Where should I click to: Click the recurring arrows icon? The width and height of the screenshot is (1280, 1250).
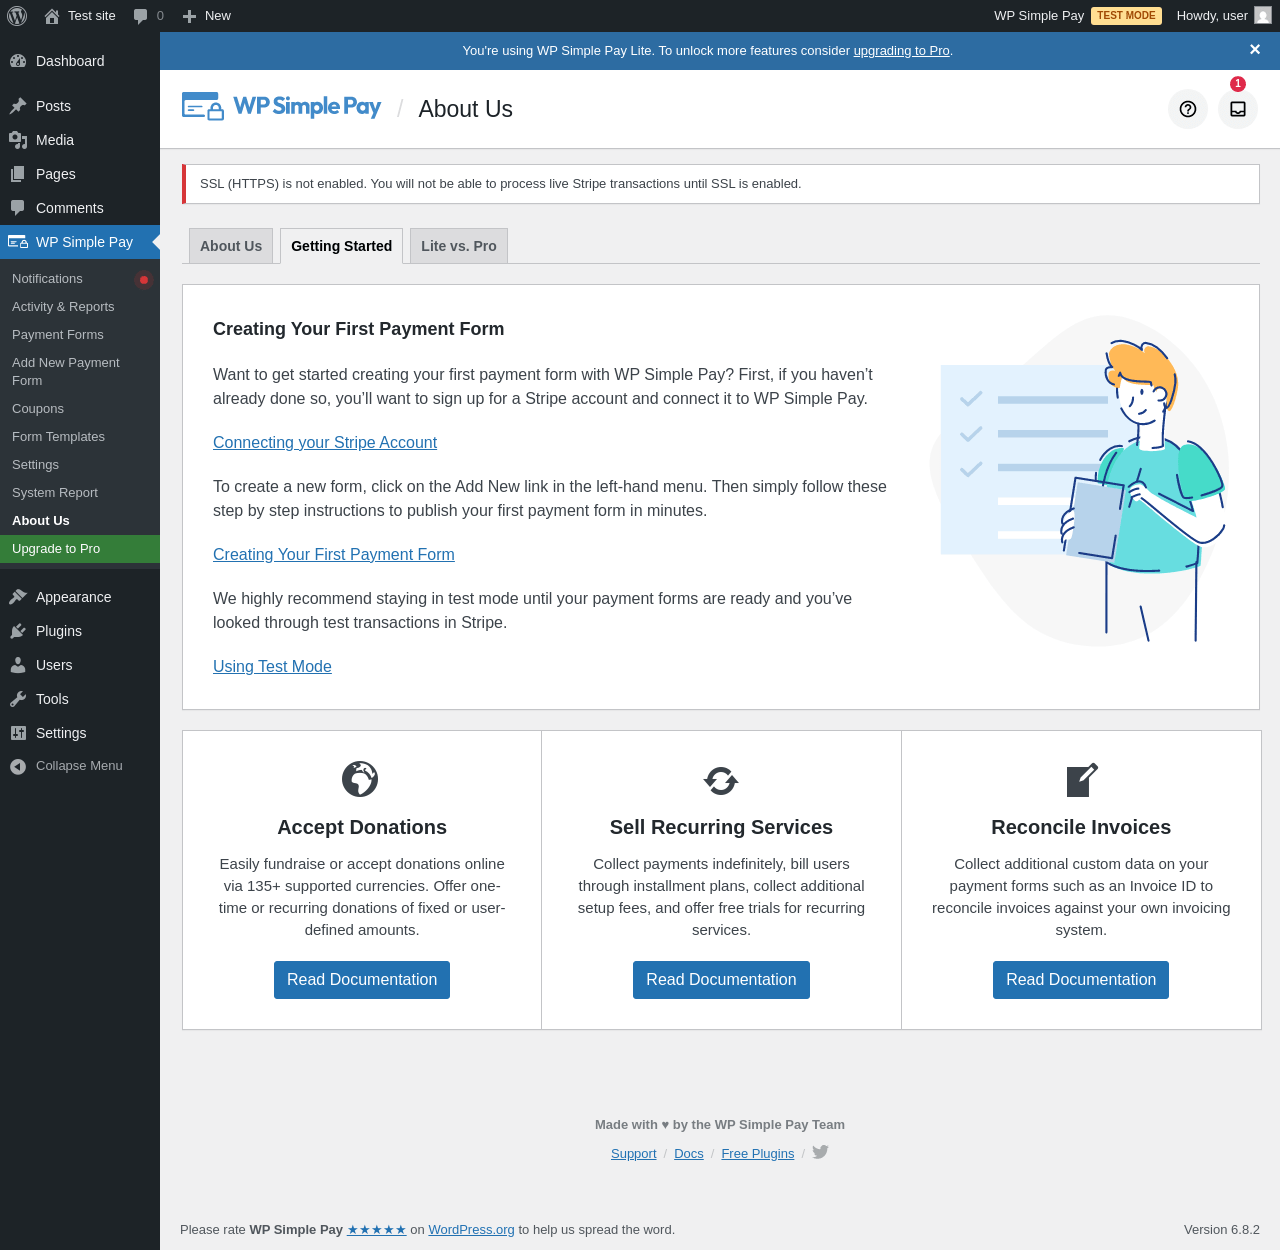[x=721, y=780]
